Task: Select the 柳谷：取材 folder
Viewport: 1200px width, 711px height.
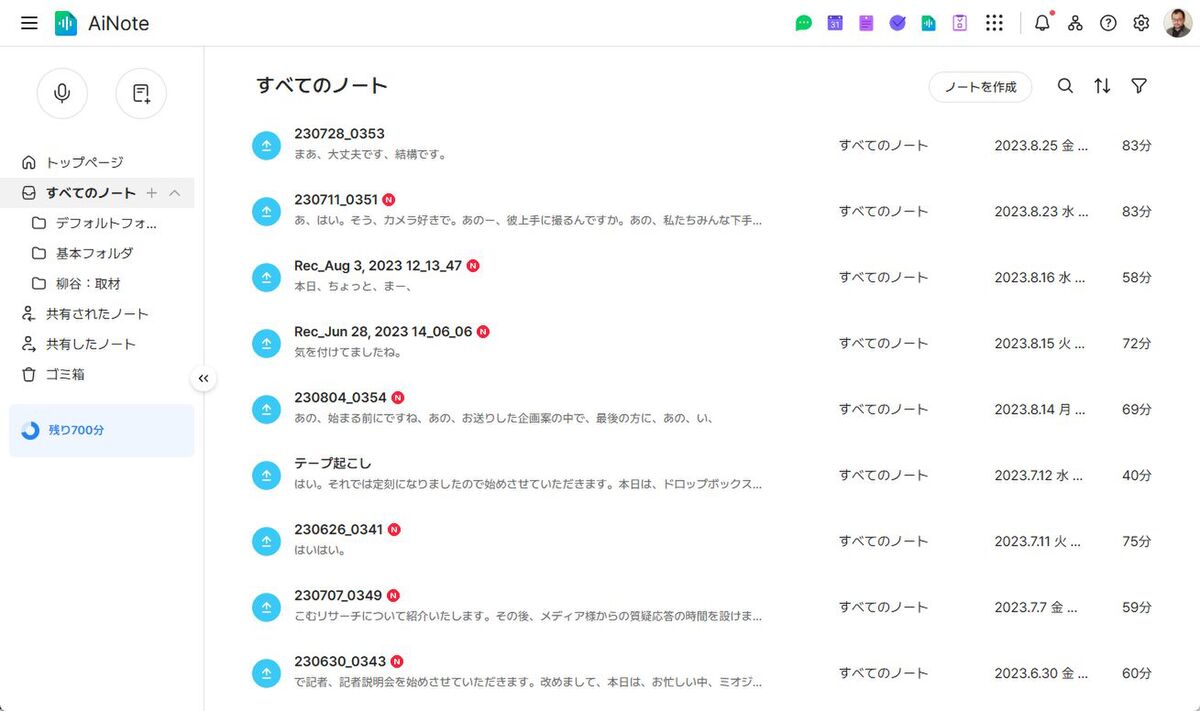Action: pyautogui.click(x=88, y=283)
